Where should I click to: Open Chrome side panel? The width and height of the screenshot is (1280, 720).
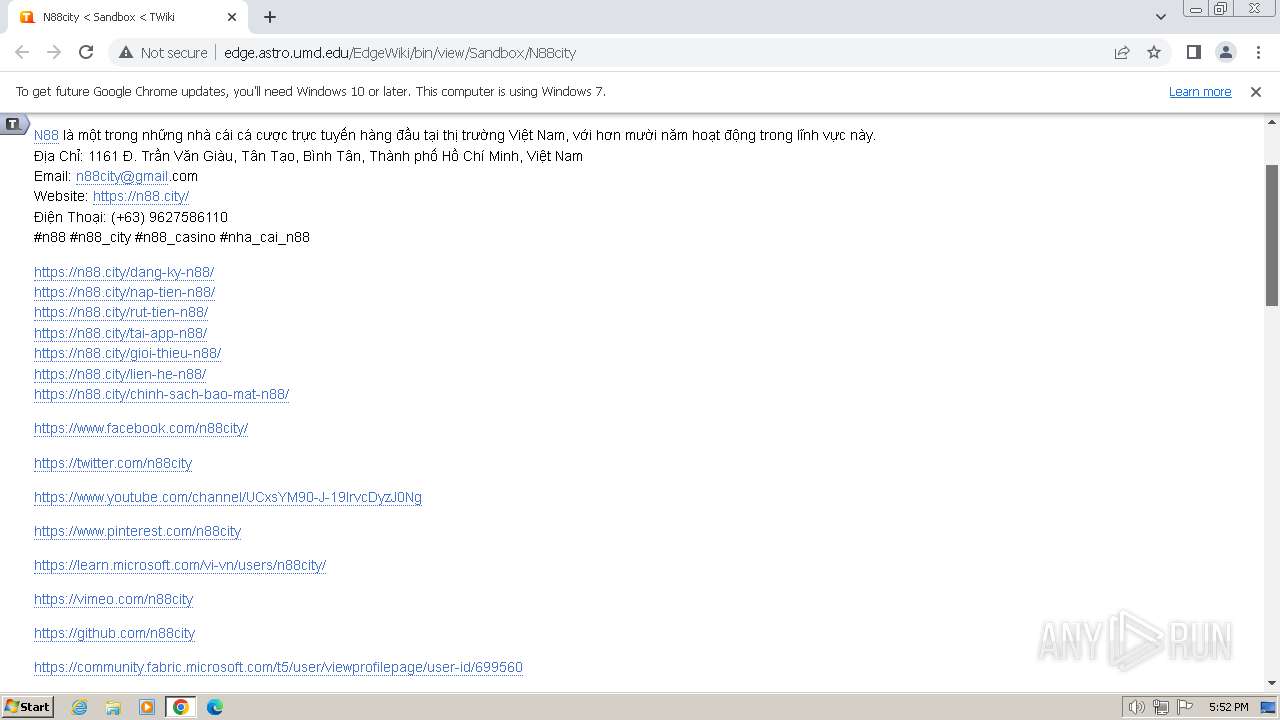(1193, 52)
